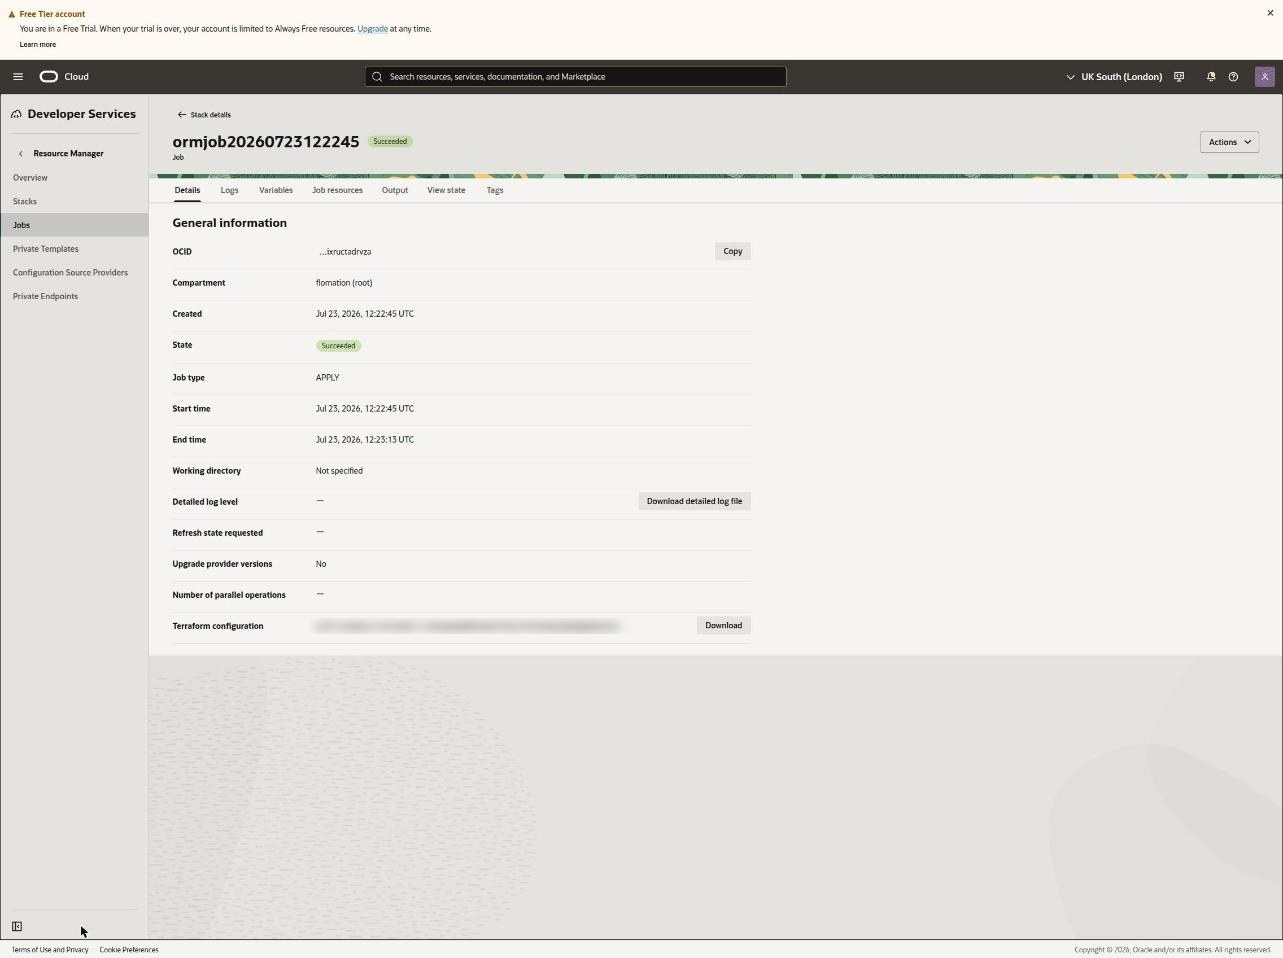Click the job type value APPLY
Viewport: 1283px width, 958px height.
click(328, 378)
